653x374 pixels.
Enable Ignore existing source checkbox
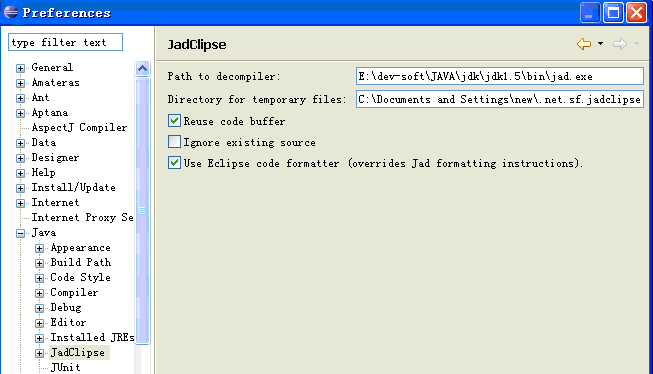[x=174, y=142]
